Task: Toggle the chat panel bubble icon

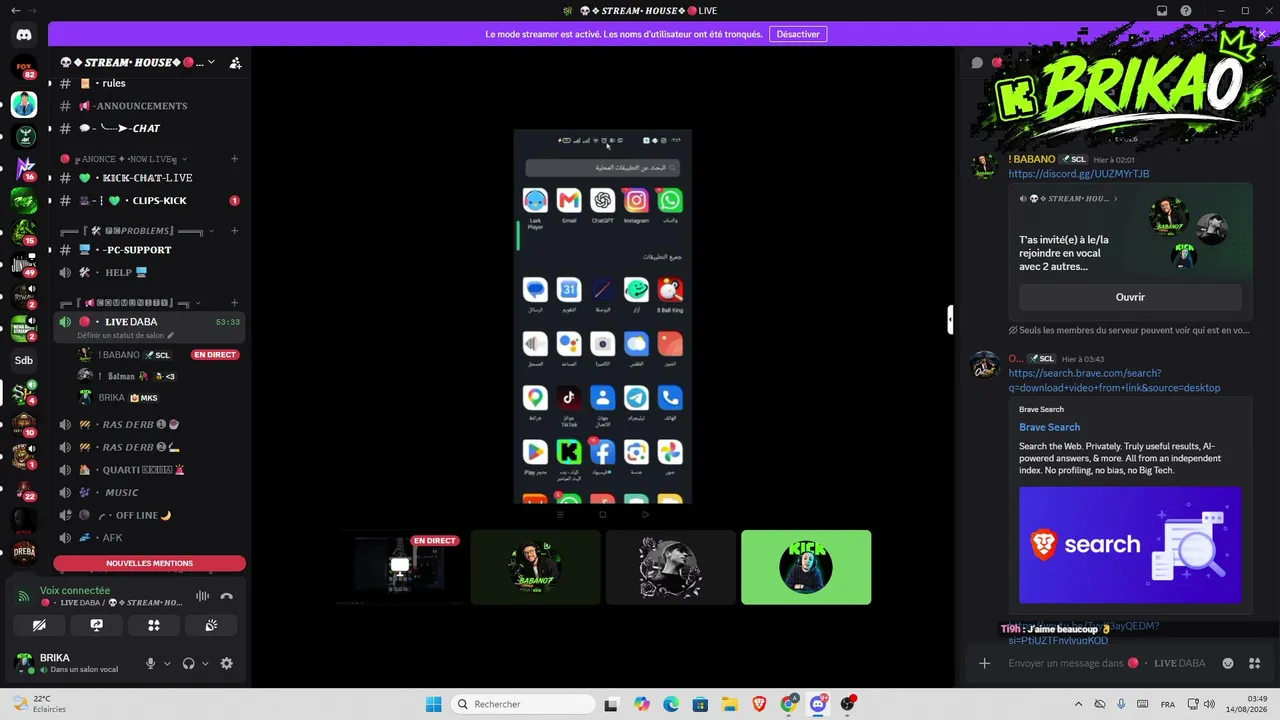Action: coord(977,62)
